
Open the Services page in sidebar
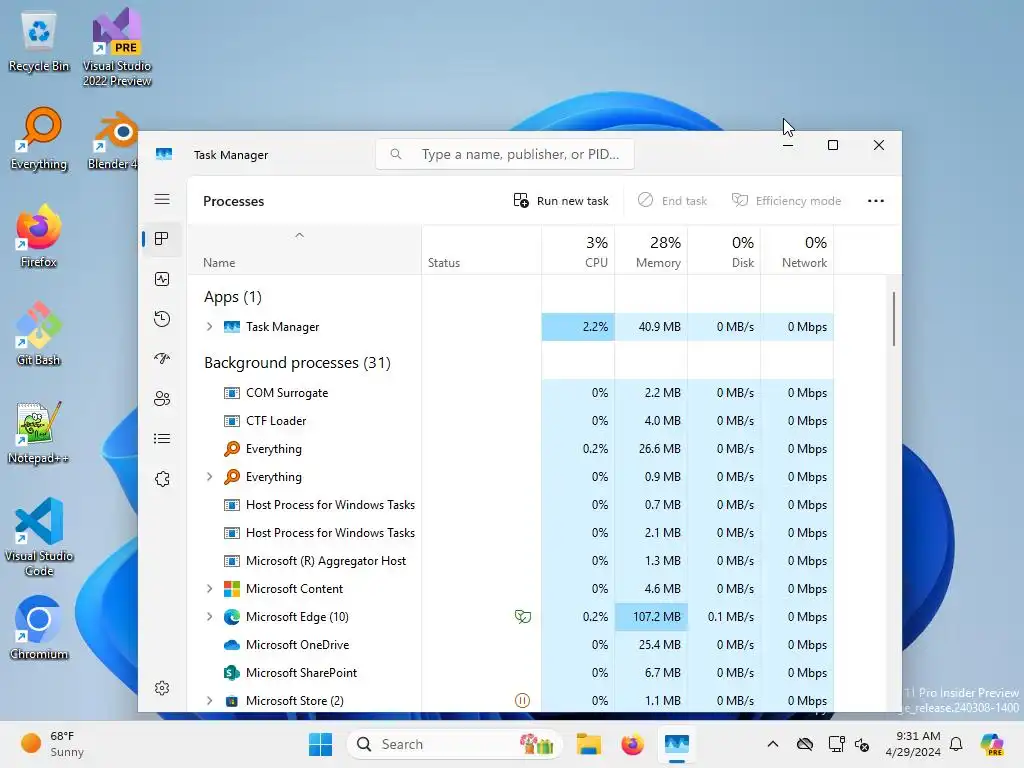[x=162, y=479]
